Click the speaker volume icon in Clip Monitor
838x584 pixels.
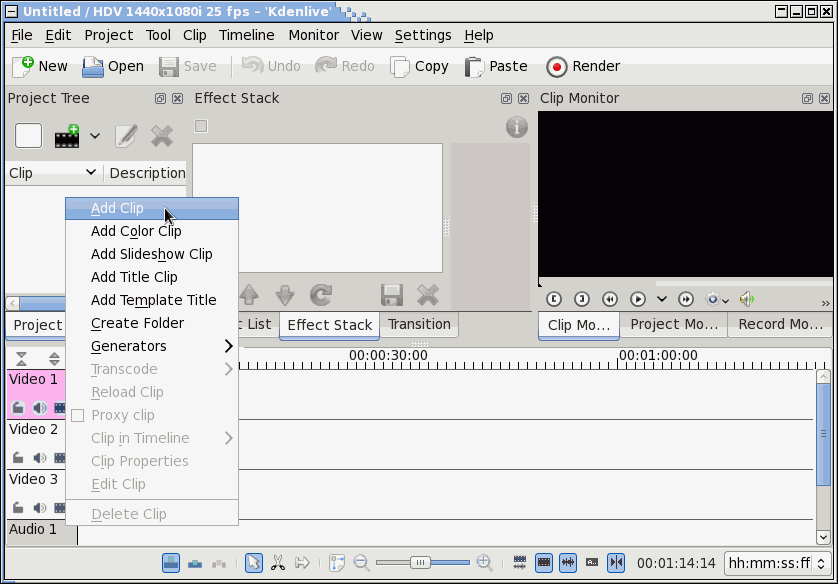pyautogui.click(x=747, y=299)
